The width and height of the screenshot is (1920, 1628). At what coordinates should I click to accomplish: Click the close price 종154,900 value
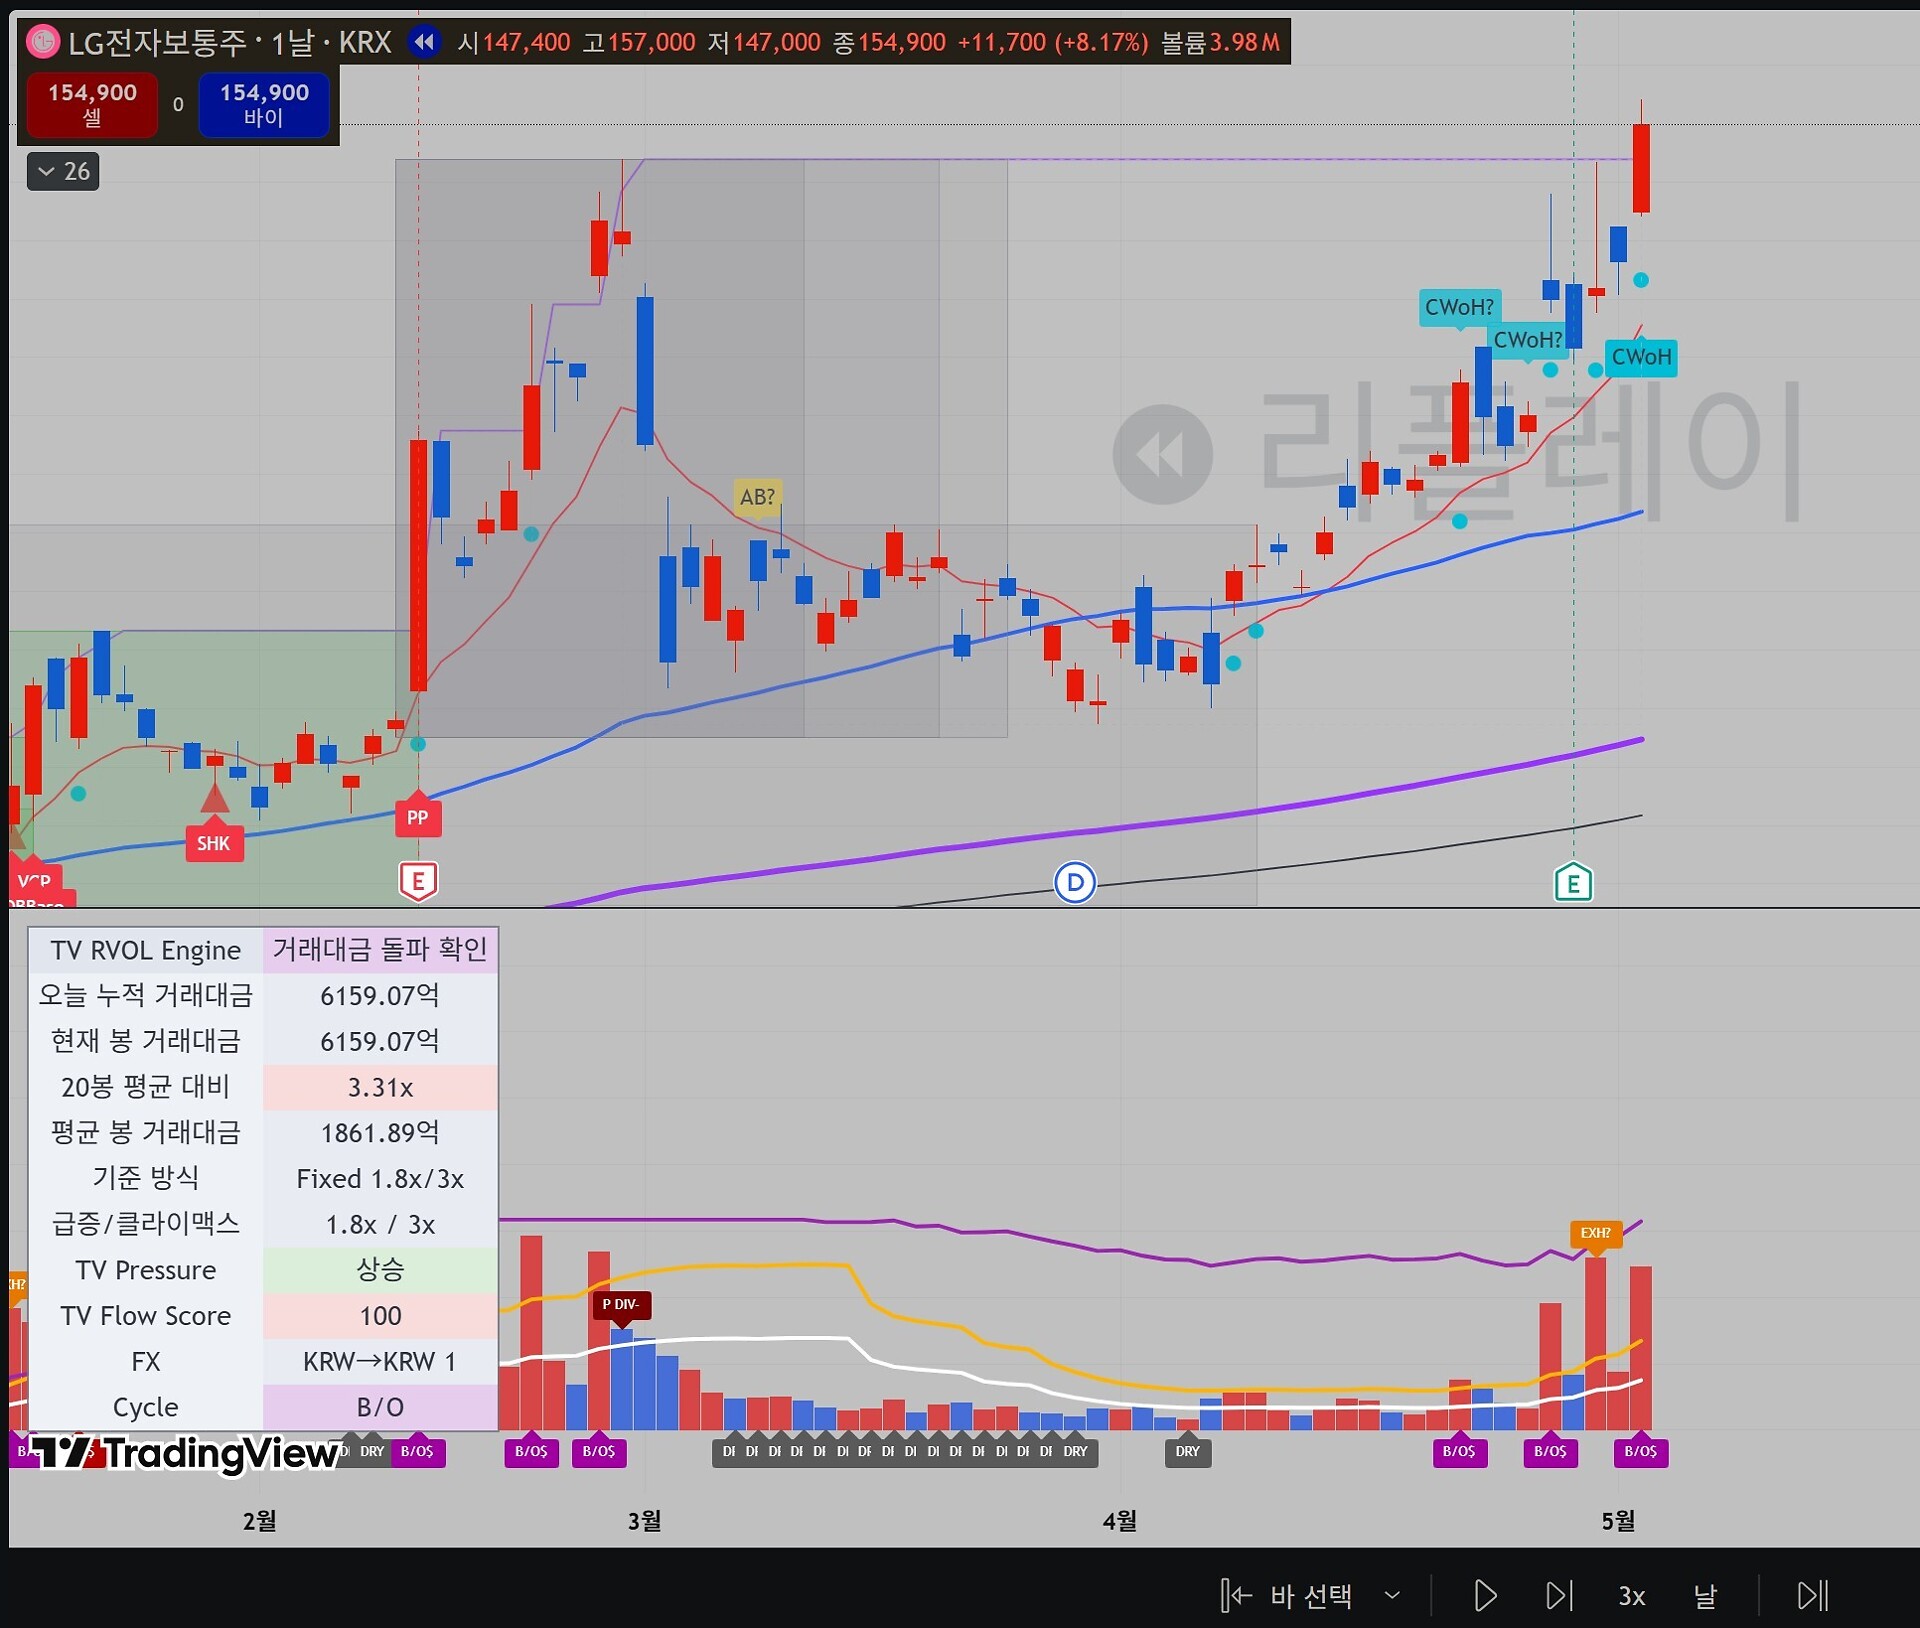(889, 42)
